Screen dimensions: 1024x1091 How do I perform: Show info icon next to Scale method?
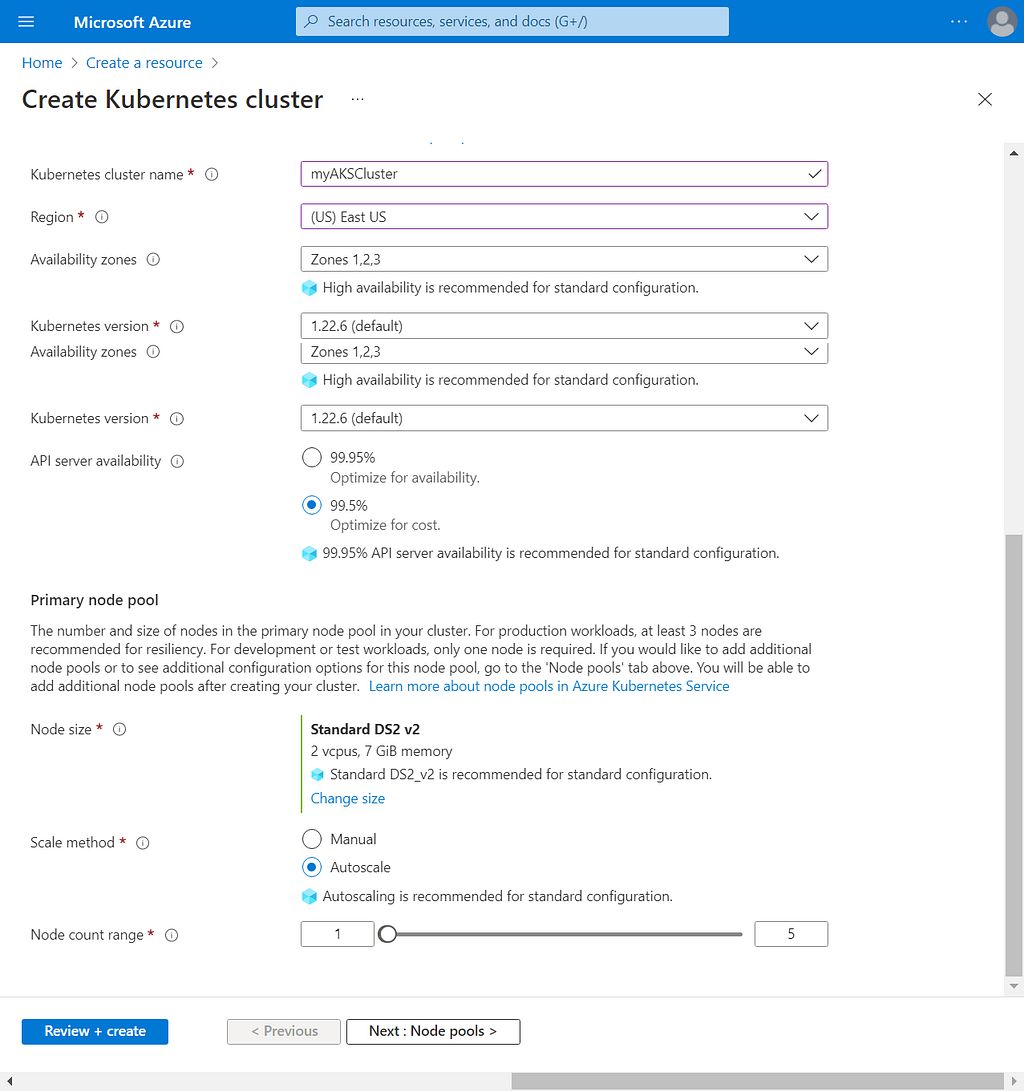coord(143,843)
